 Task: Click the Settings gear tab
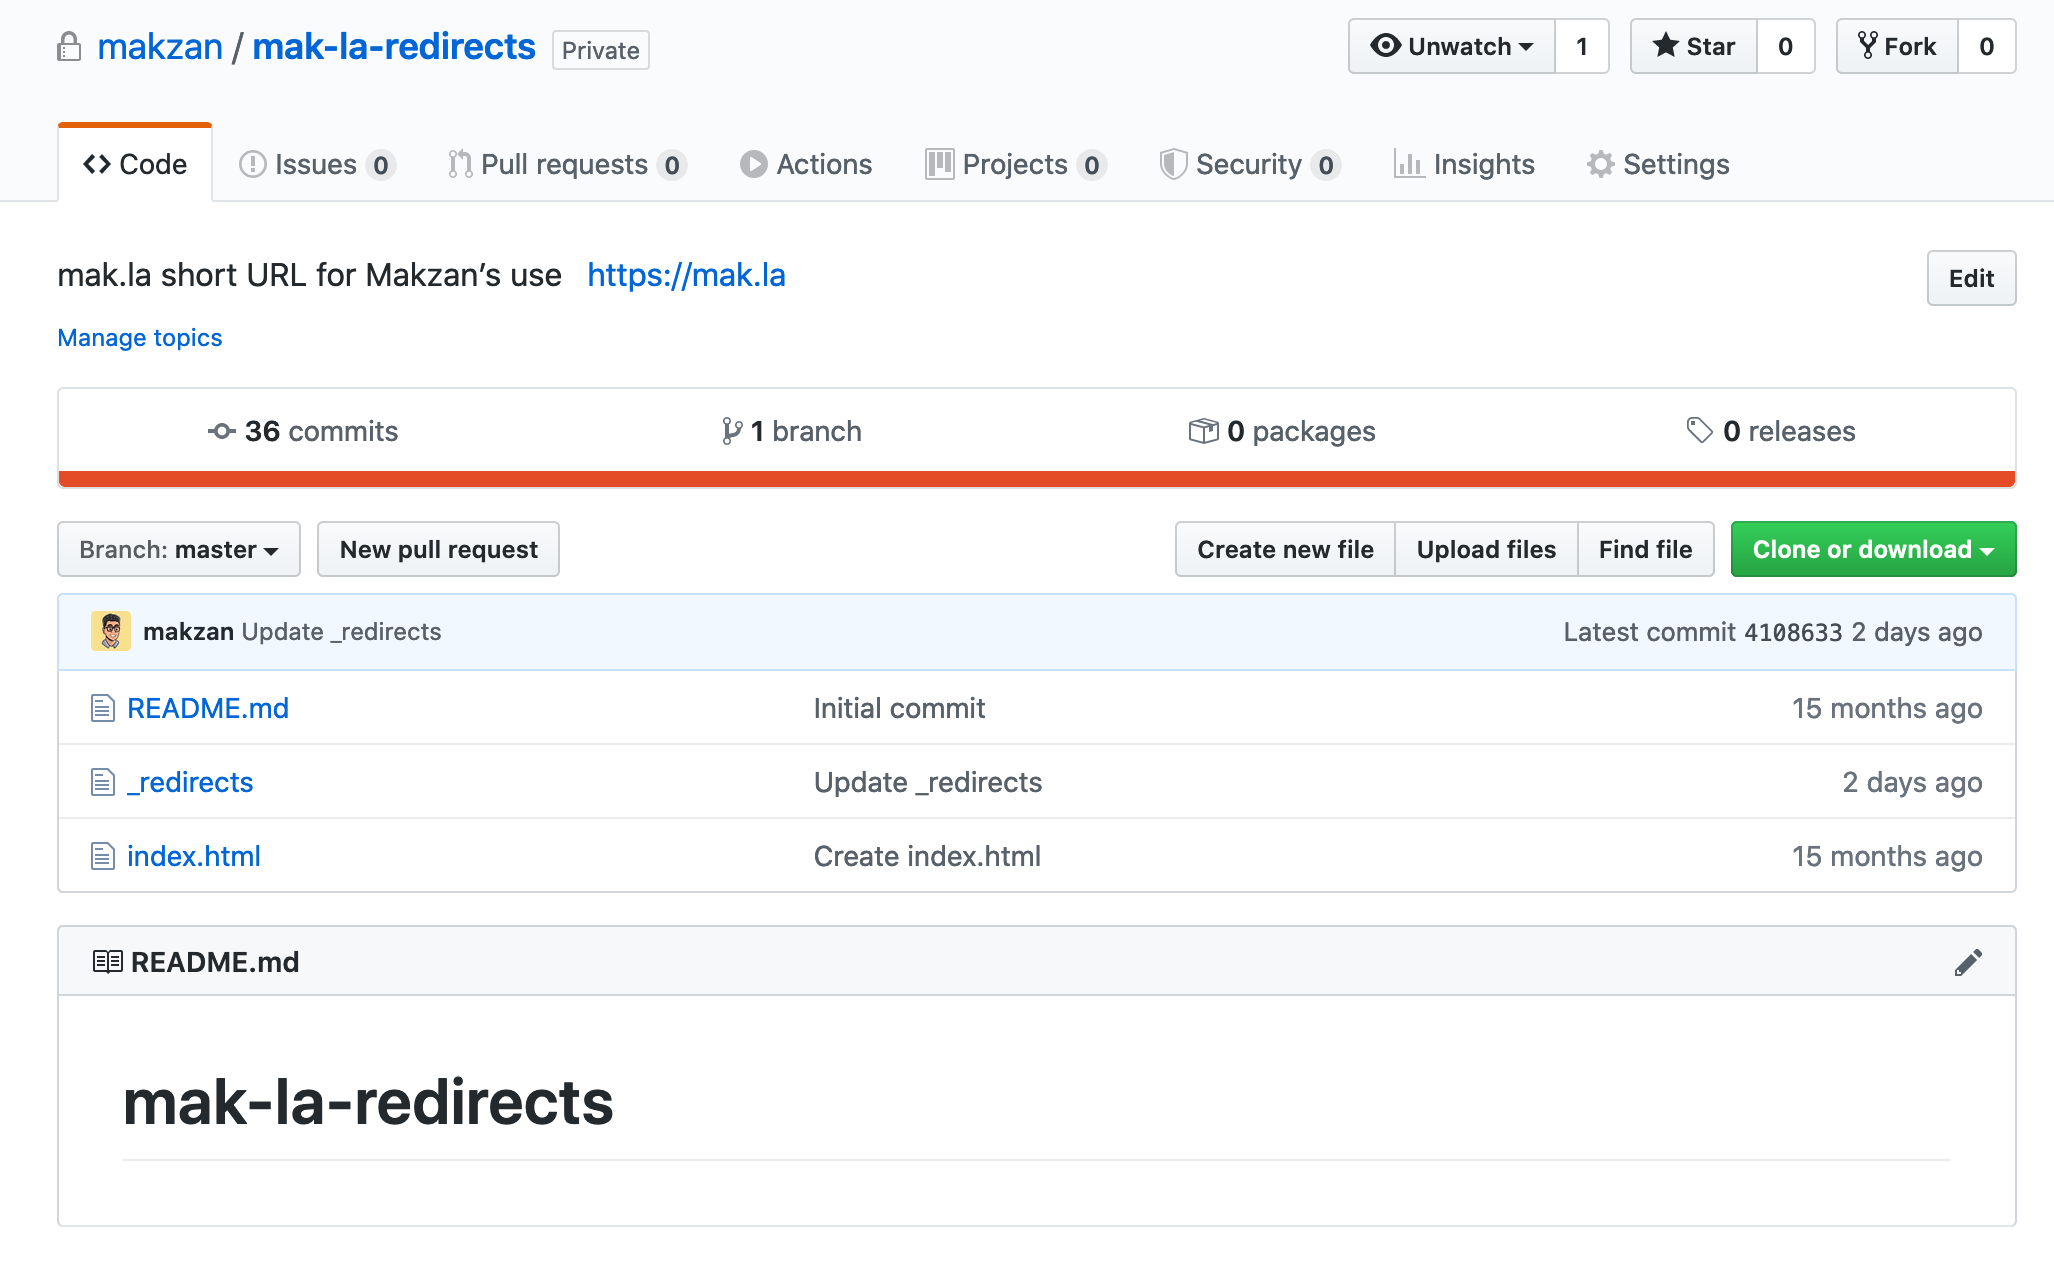(x=1658, y=164)
